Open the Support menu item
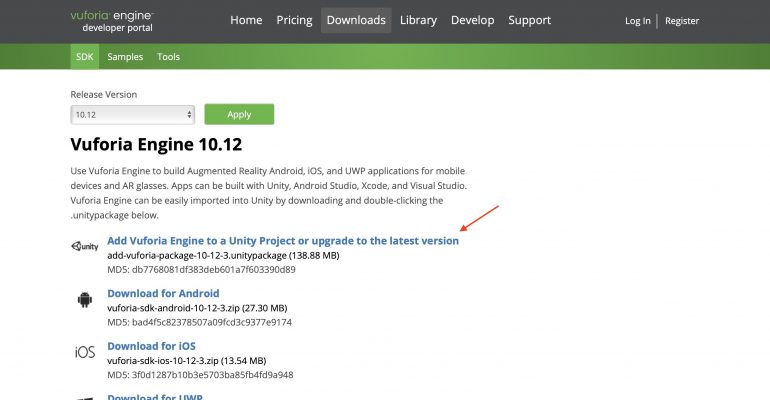The height and width of the screenshot is (400, 770). (529, 20)
